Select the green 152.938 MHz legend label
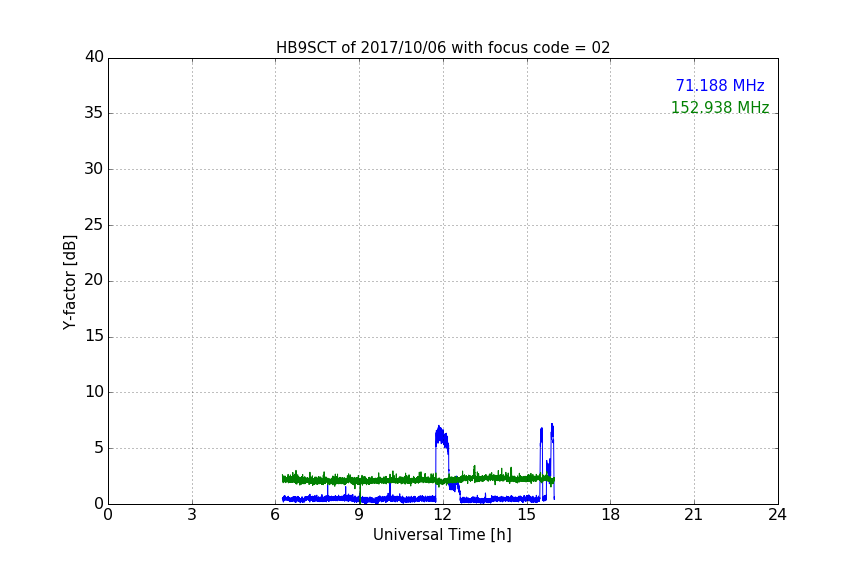The height and width of the screenshot is (576, 864). click(x=720, y=107)
